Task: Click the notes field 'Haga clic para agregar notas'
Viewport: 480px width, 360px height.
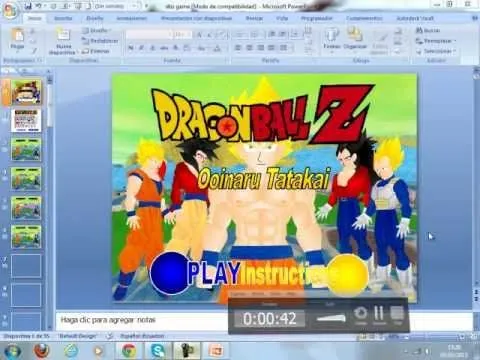Action: [x=108, y=320]
